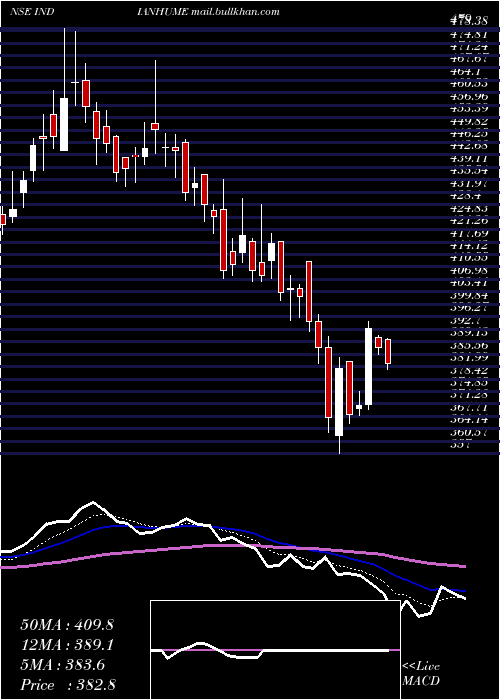Click the 456.96 price axis label
Image resolution: width=500 pixels, height=700 pixels.
(468, 96)
